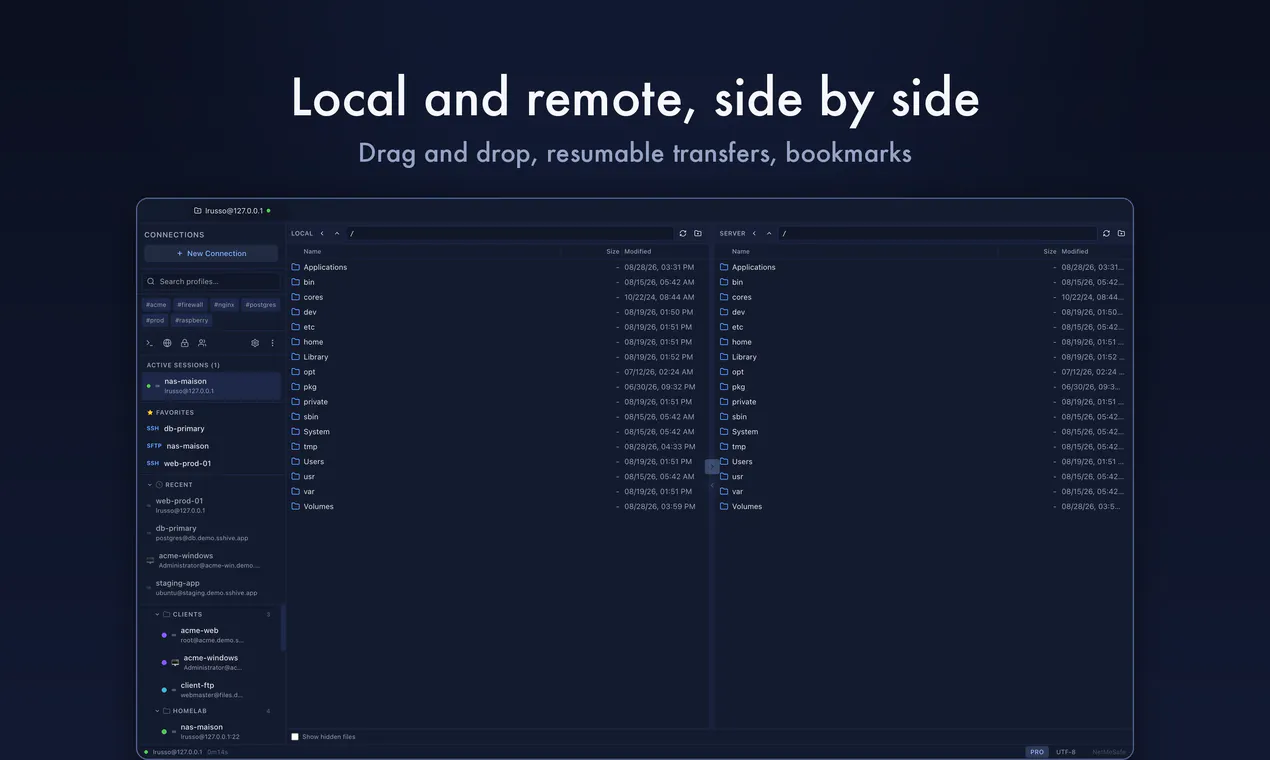Select client-ftp in the CLIENTS group
1270x760 pixels.
coord(211,690)
